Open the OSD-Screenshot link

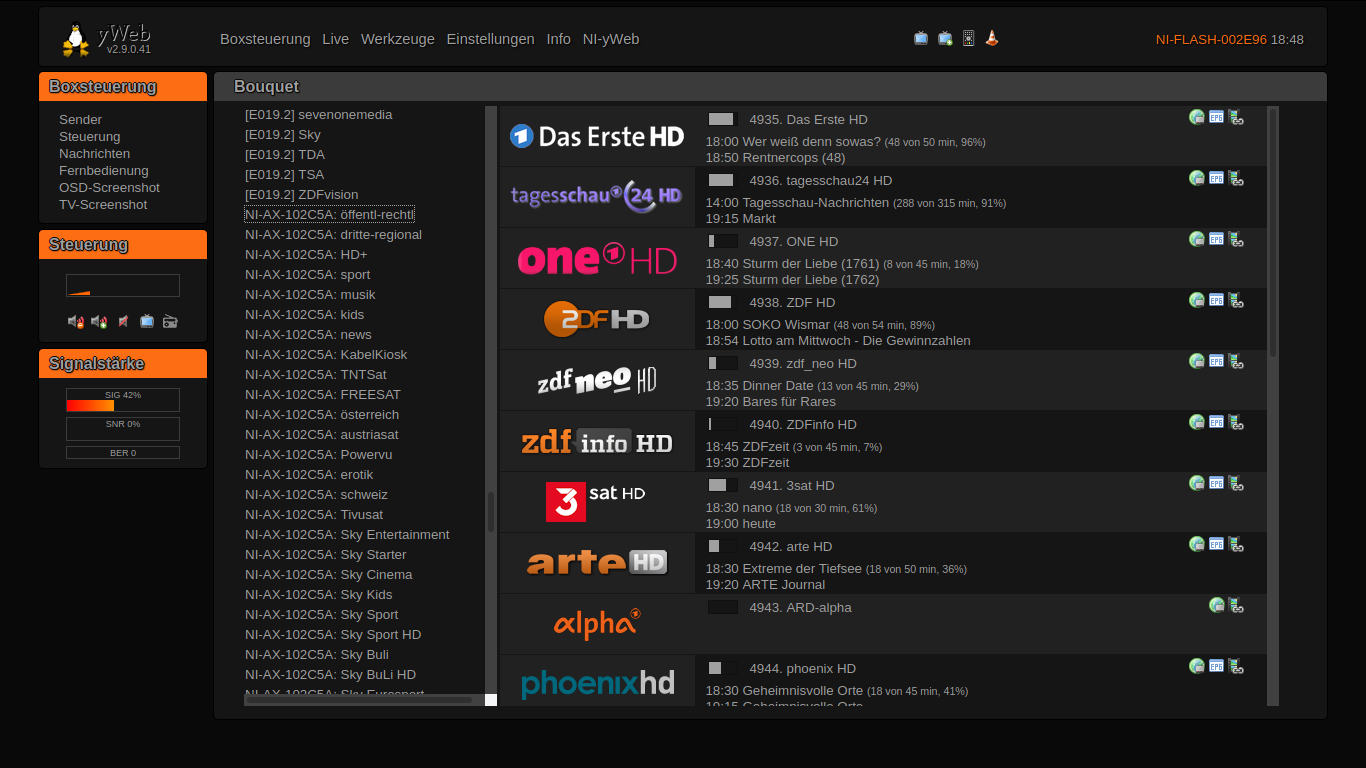[109, 187]
